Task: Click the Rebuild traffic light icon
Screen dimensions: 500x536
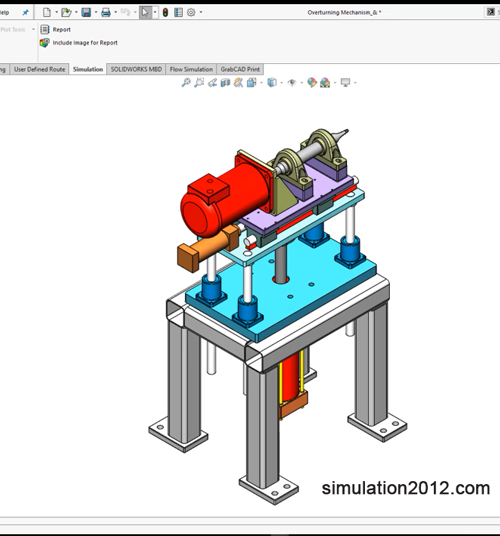Action: [x=165, y=13]
